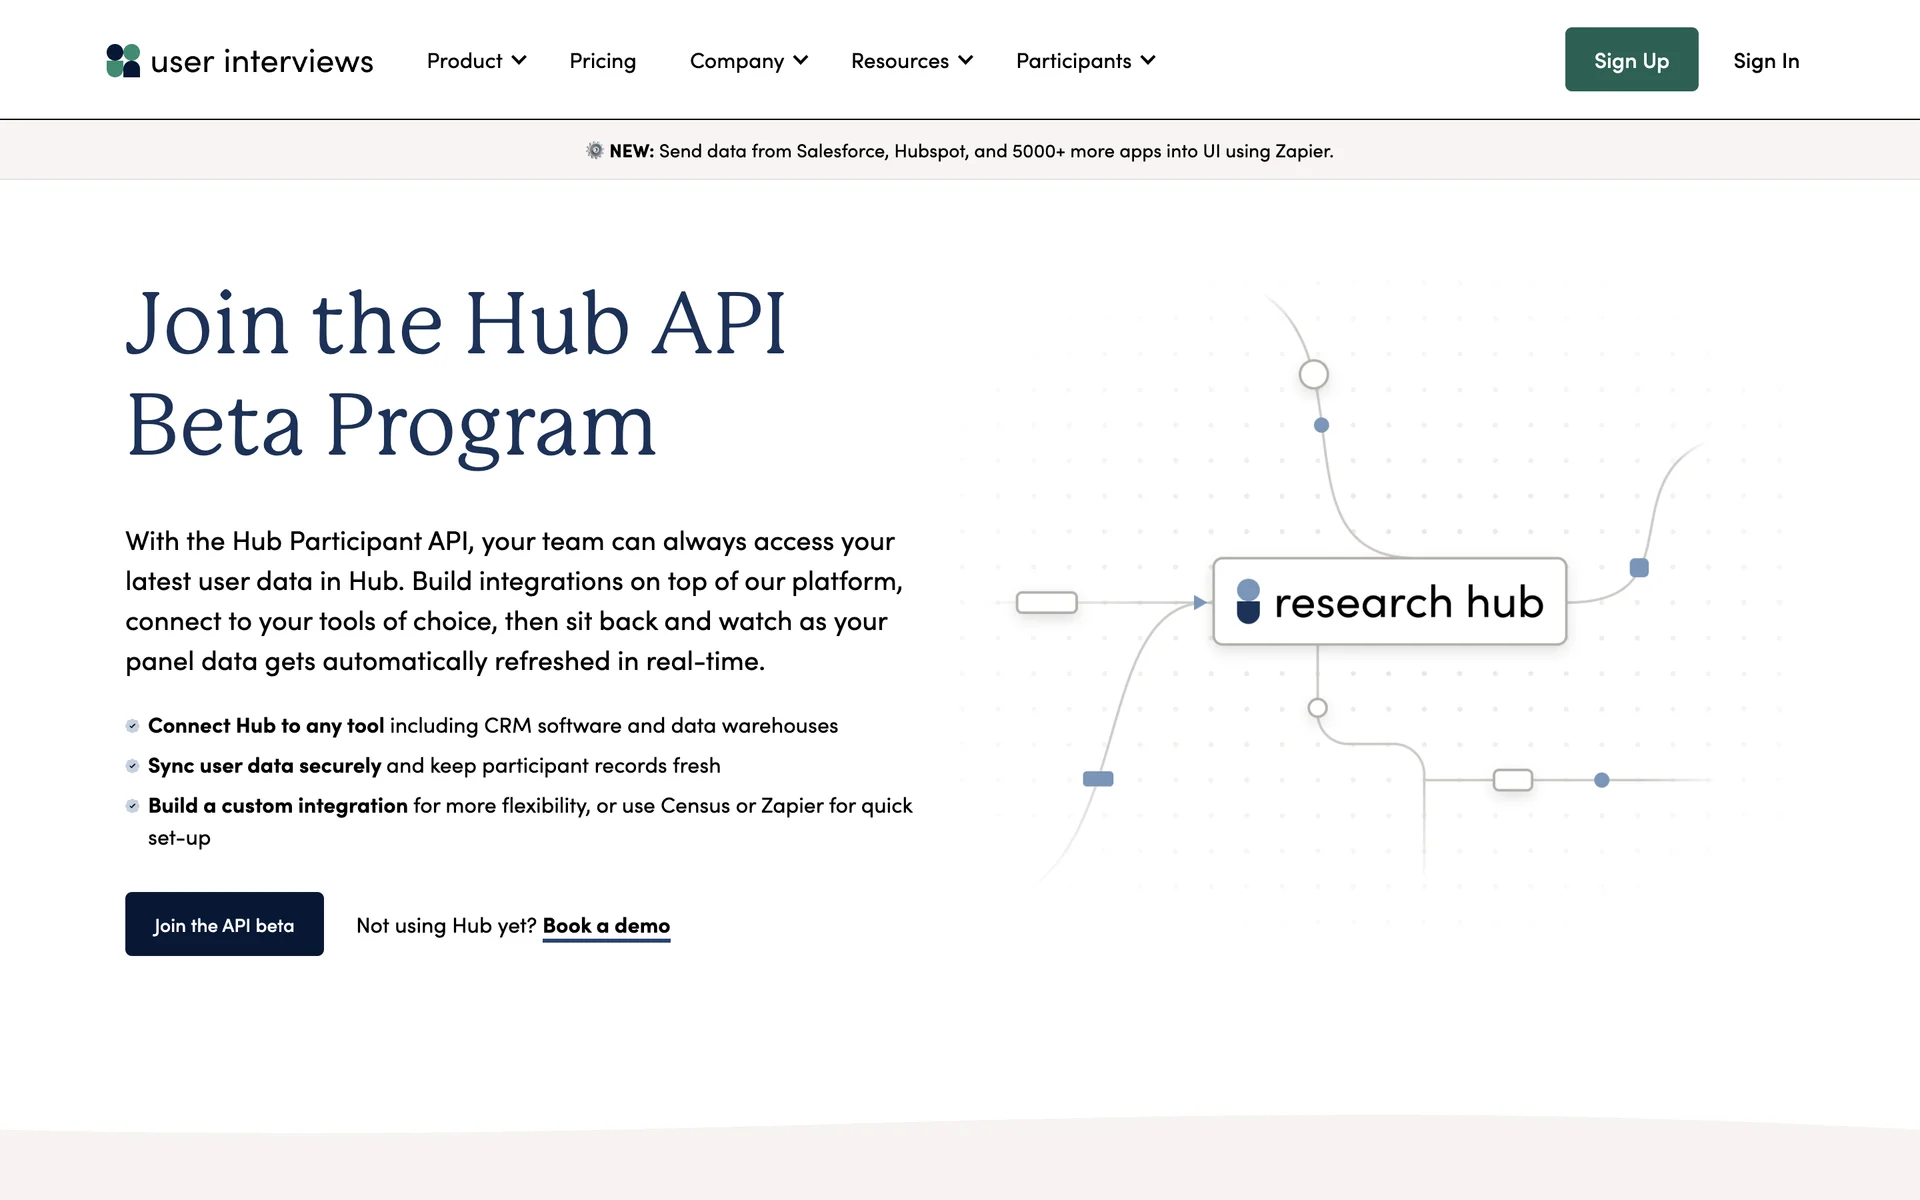Go to the Pricing page
The image size is (1920, 1200).
602,61
